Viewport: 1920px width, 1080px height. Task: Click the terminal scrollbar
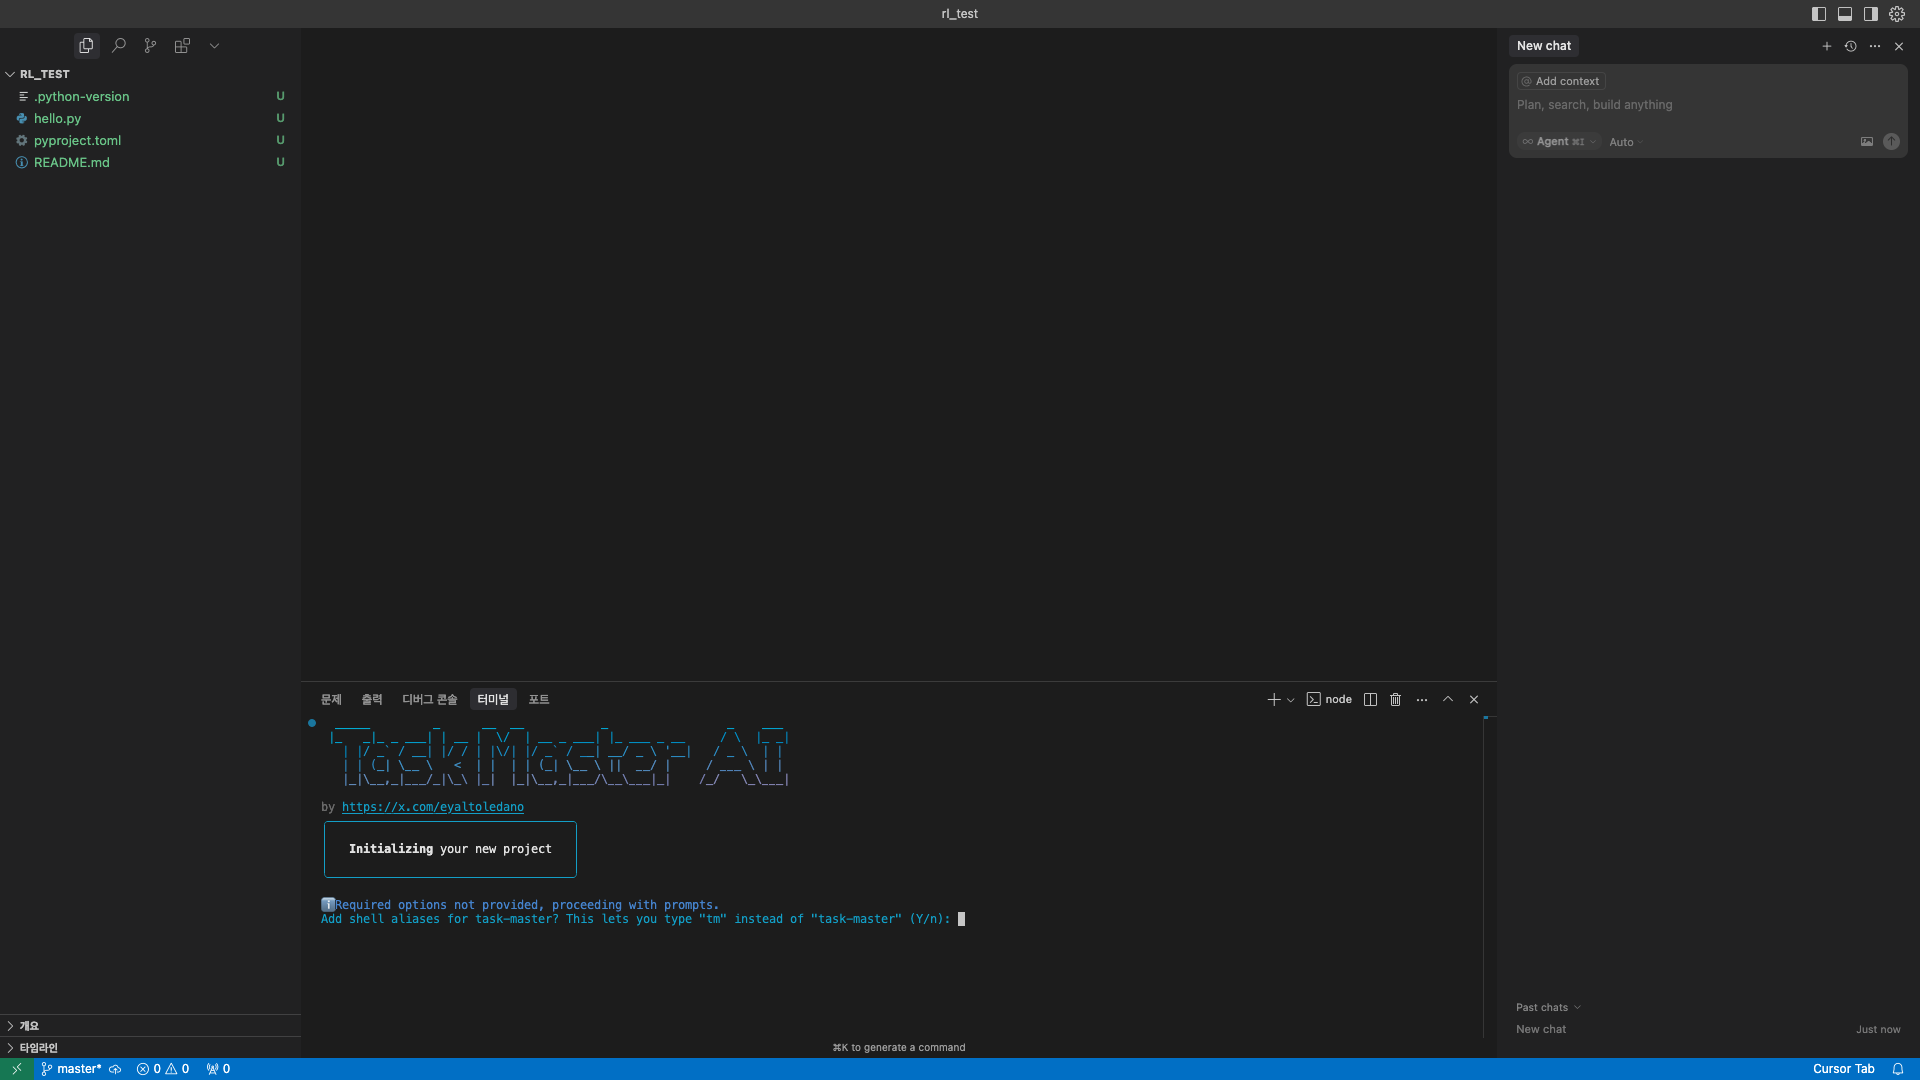(1488, 877)
